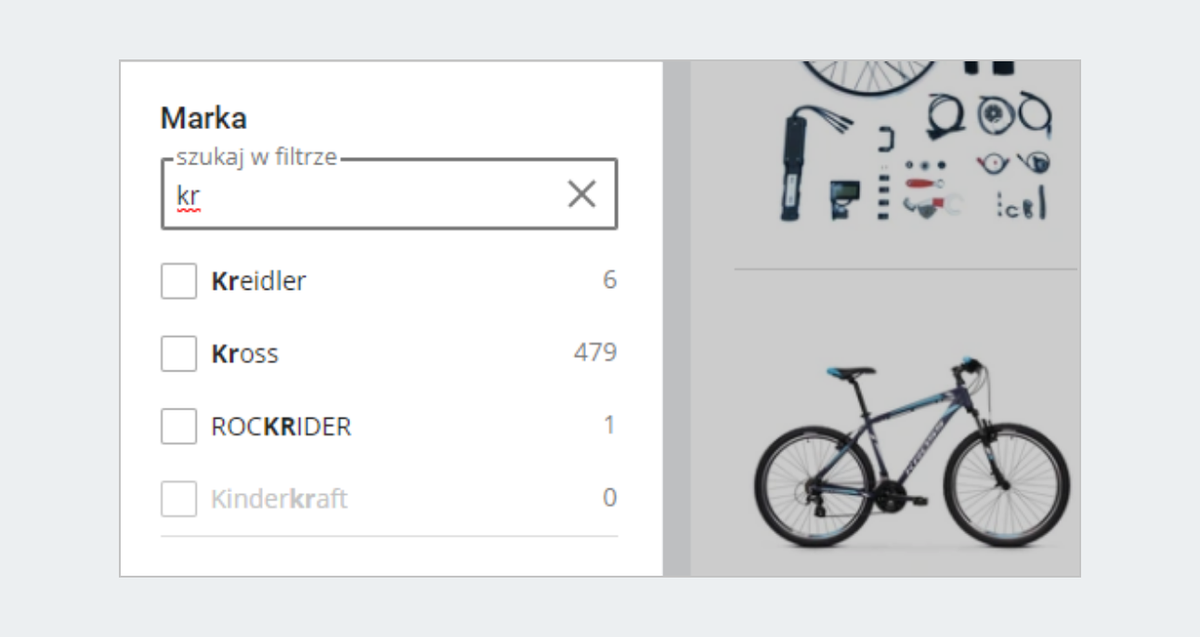Screen dimensions: 1200x637
Task: Click the grey vertical scrollbar beside the filter
Action: pyautogui.click(x=677, y=318)
